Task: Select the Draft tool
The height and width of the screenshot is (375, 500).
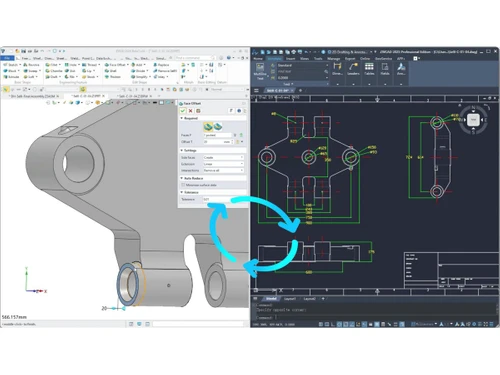Action: (x=52, y=77)
